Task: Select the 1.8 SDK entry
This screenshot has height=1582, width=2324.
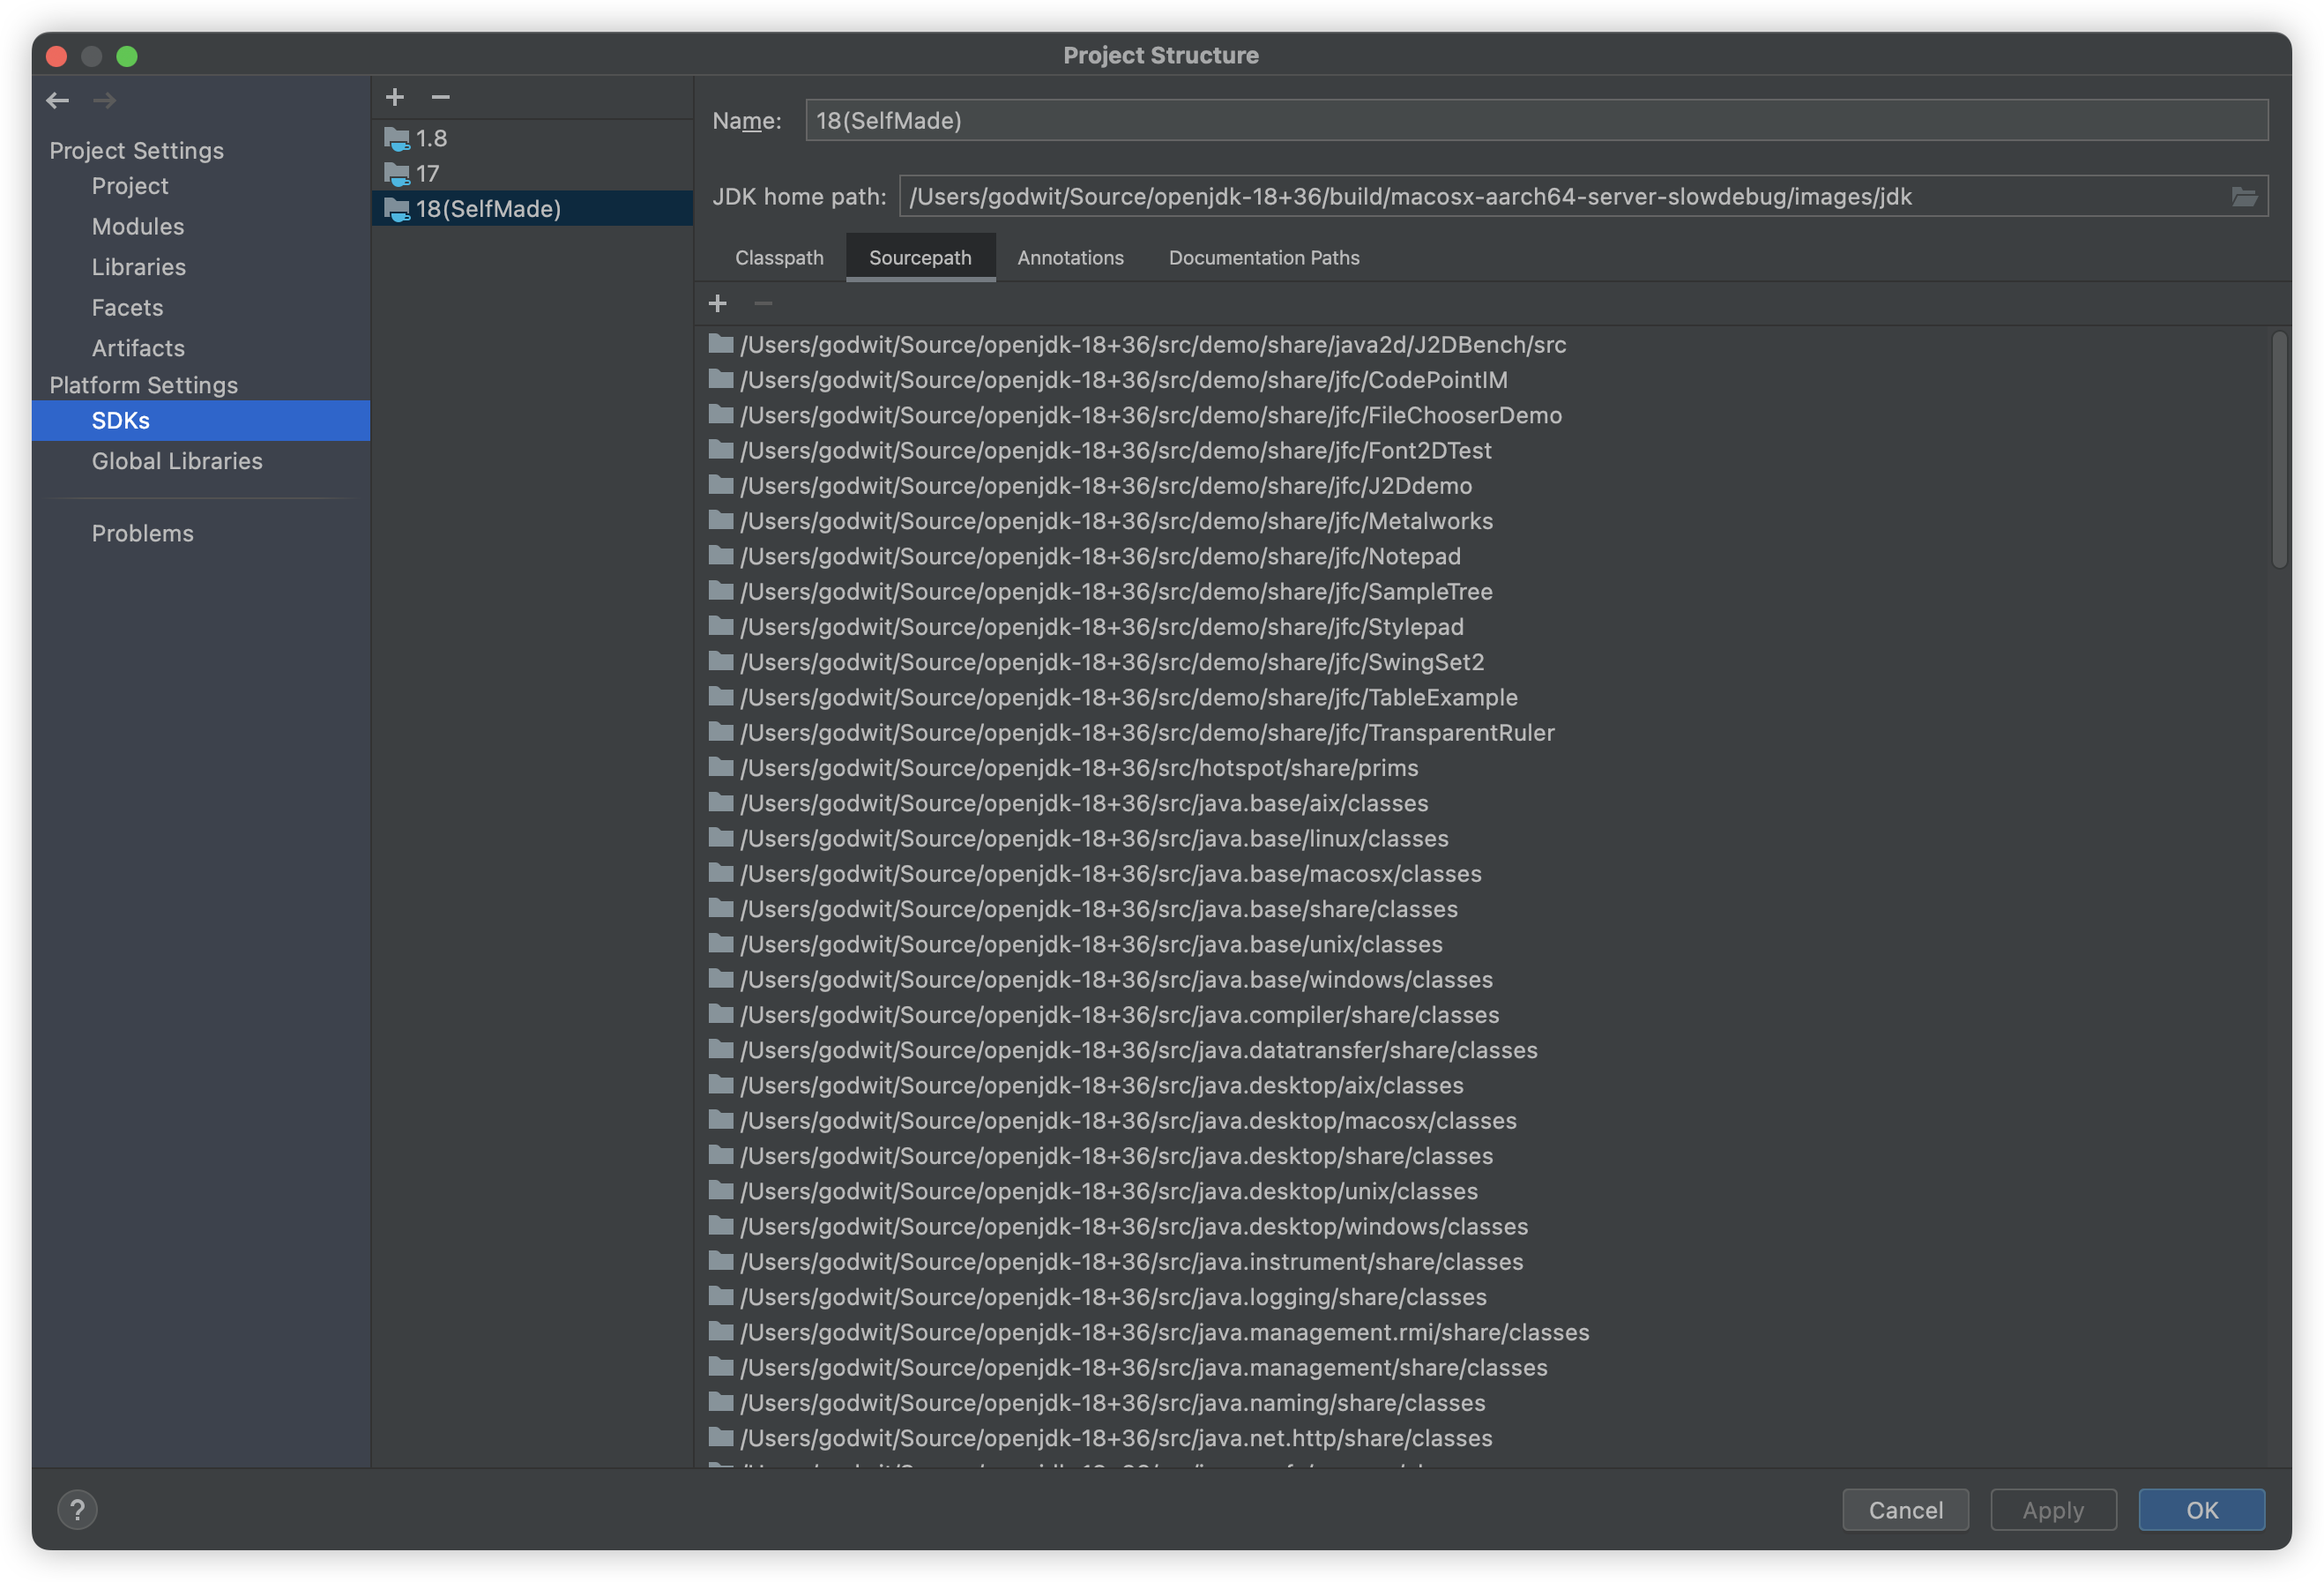Action: [431, 138]
